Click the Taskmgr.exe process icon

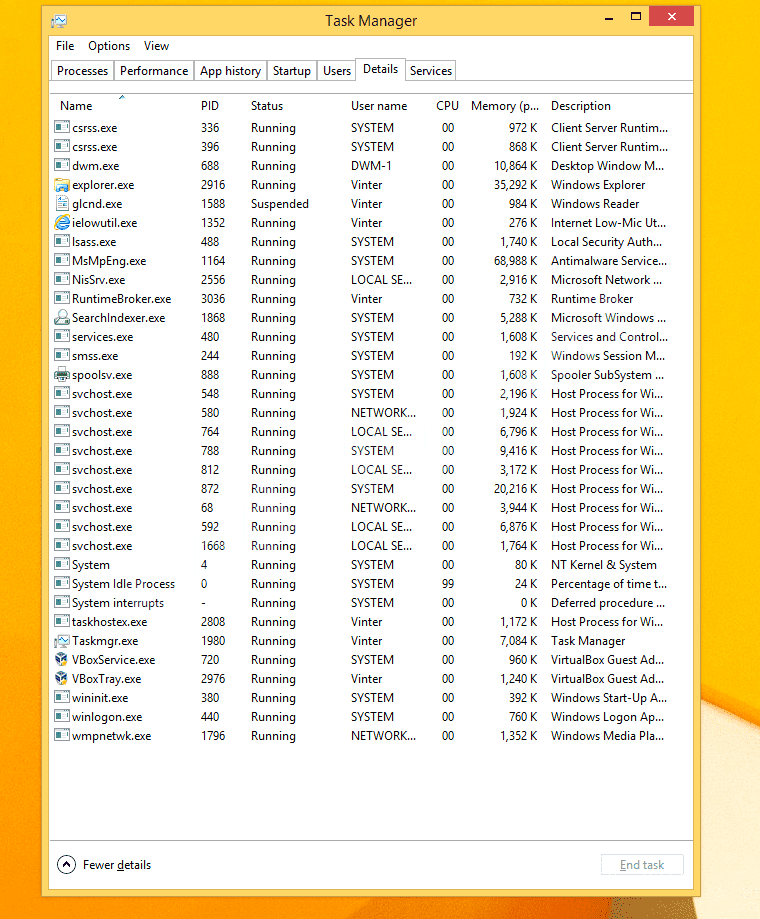pos(62,641)
